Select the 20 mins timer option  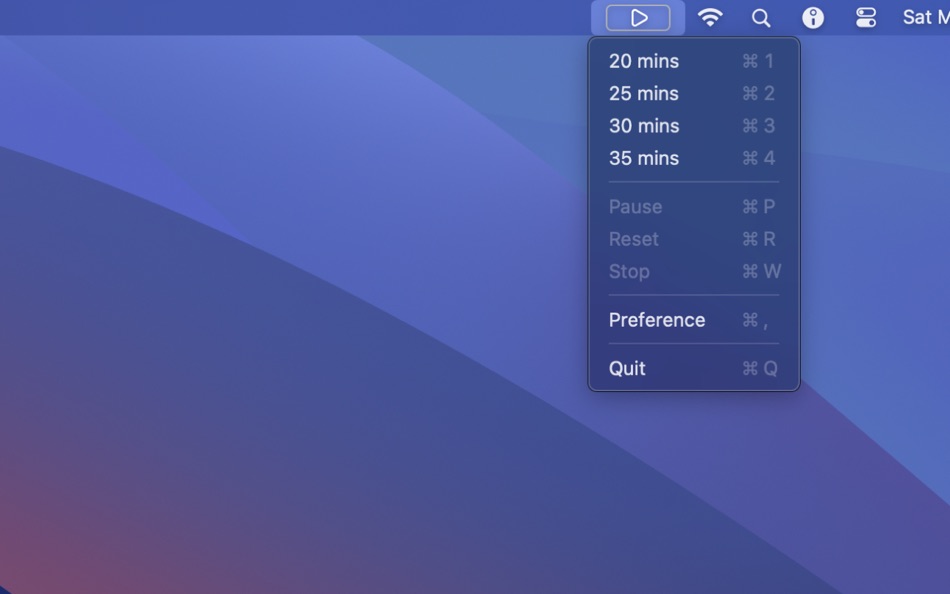(643, 61)
